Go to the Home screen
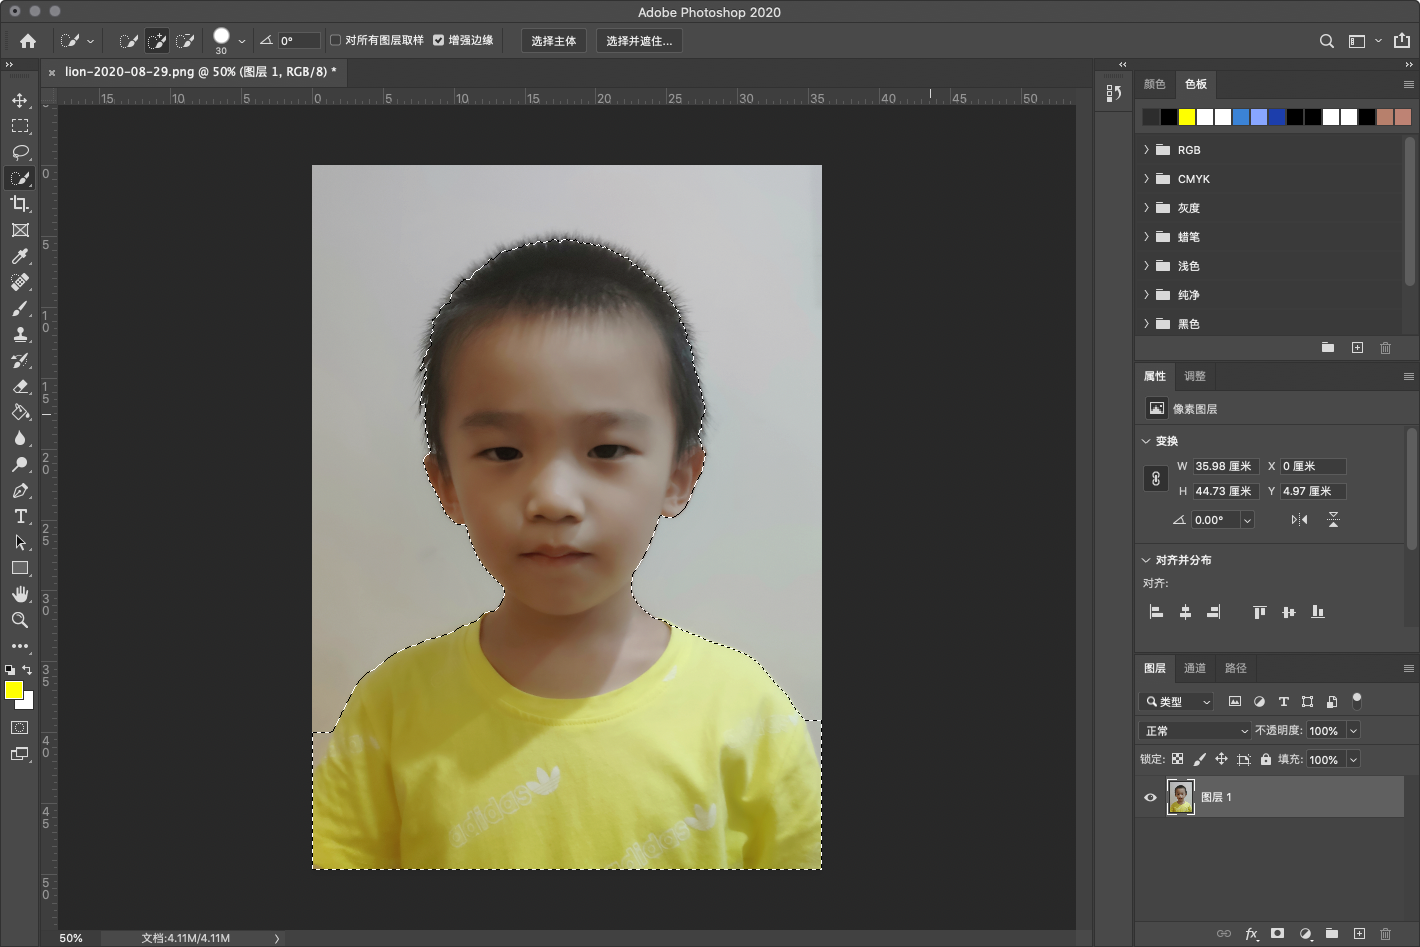1420x947 pixels. click(x=28, y=41)
